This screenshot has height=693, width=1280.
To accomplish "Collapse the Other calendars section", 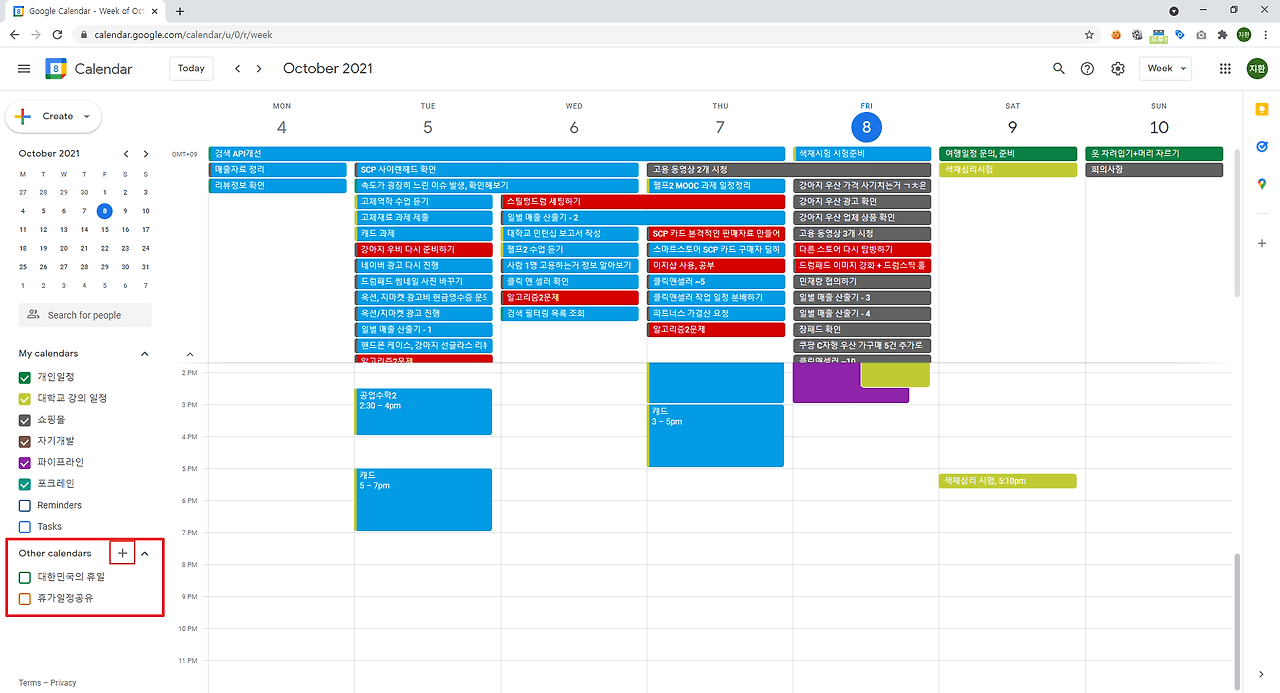I will pyautogui.click(x=144, y=553).
